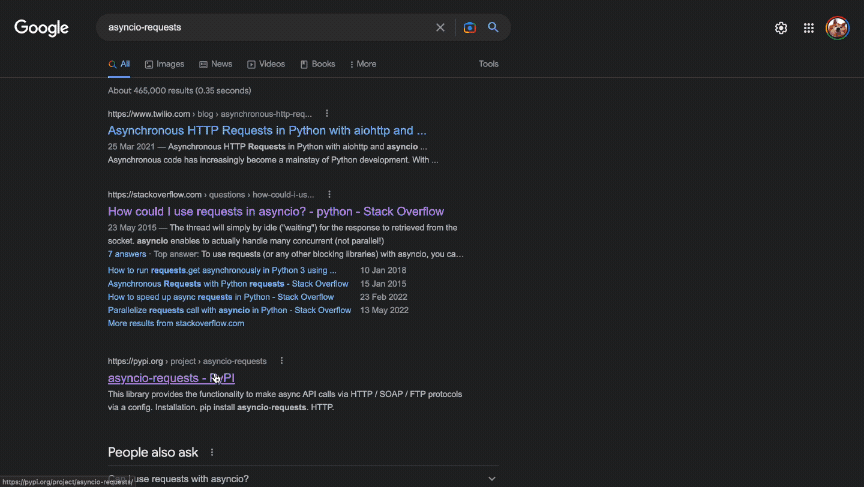The height and width of the screenshot is (487, 864).
Task: Open search by image camera icon
Action: [469, 28]
